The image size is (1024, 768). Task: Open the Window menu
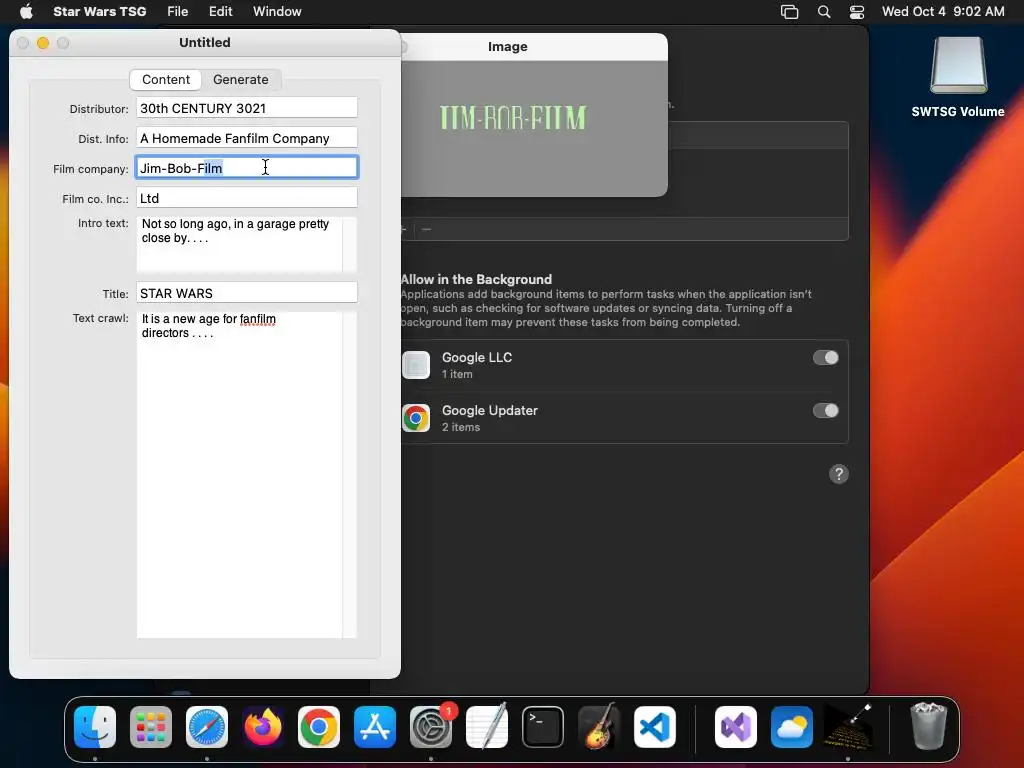pyautogui.click(x=278, y=12)
